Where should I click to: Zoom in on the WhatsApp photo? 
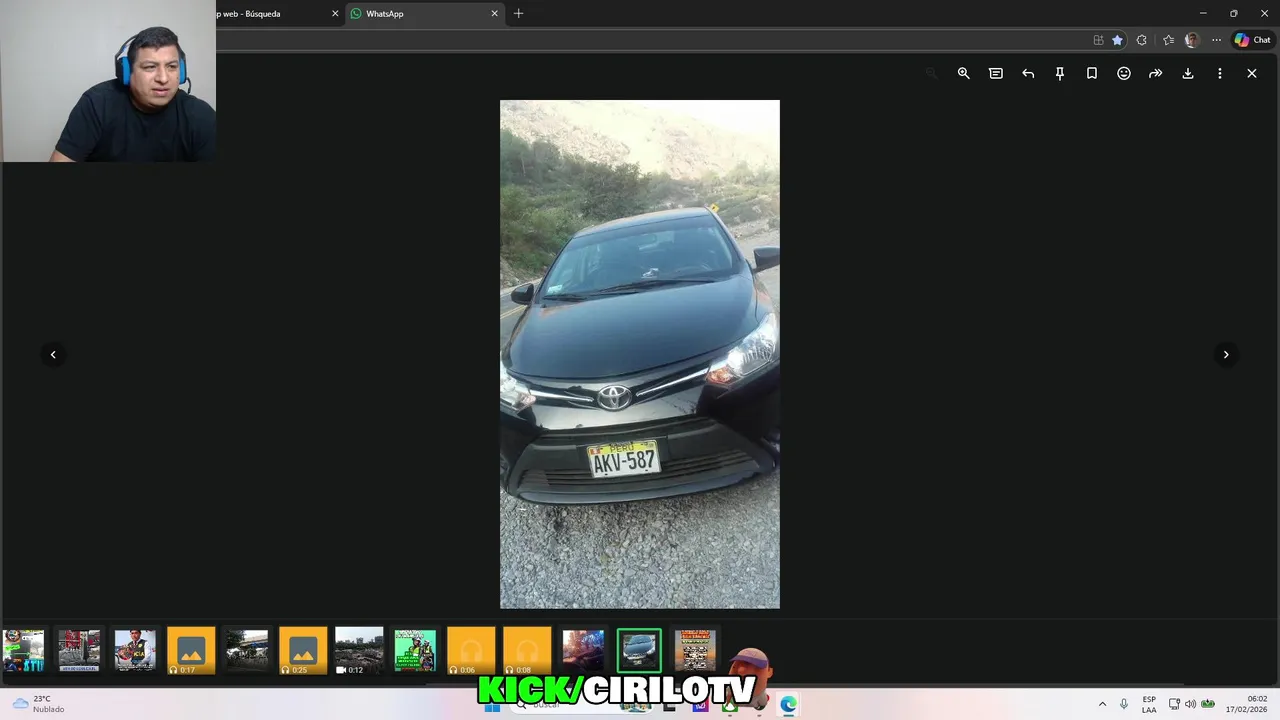point(963,73)
